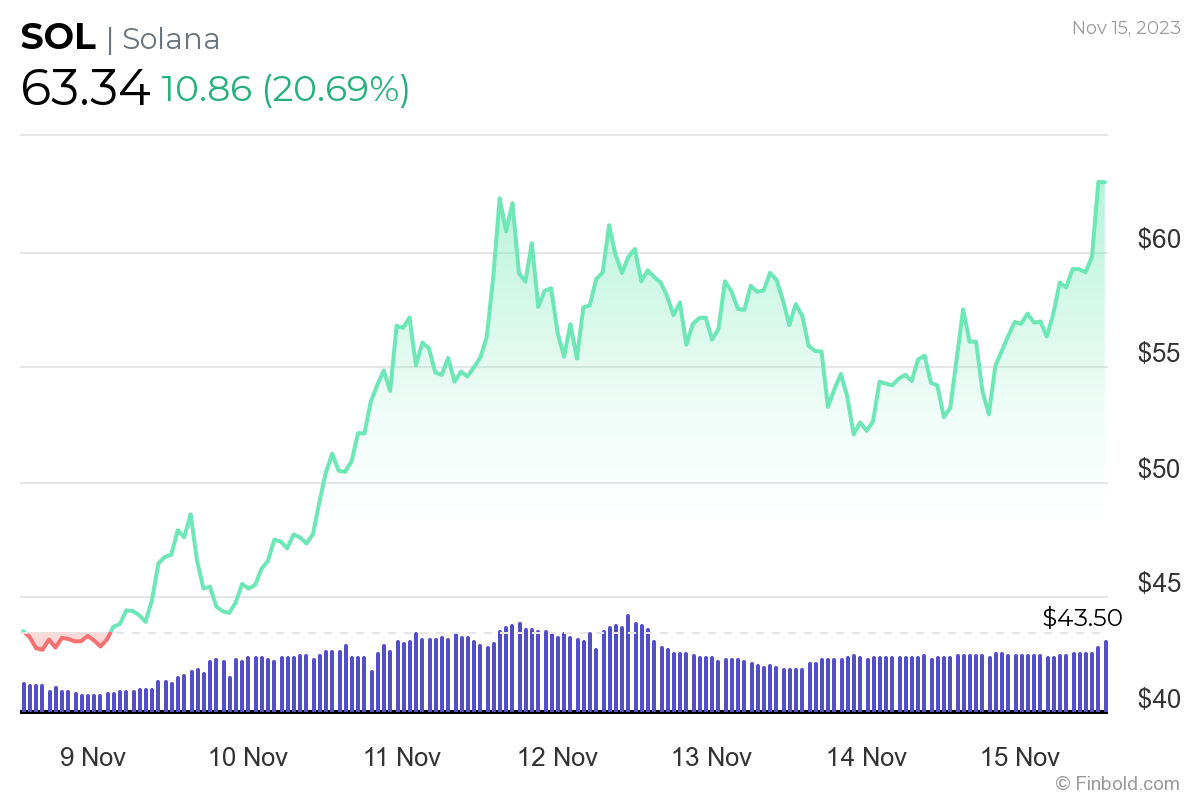Open the Finbold.com watermark link
The width and height of the screenshot is (1200, 800).
click(x=1117, y=783)
